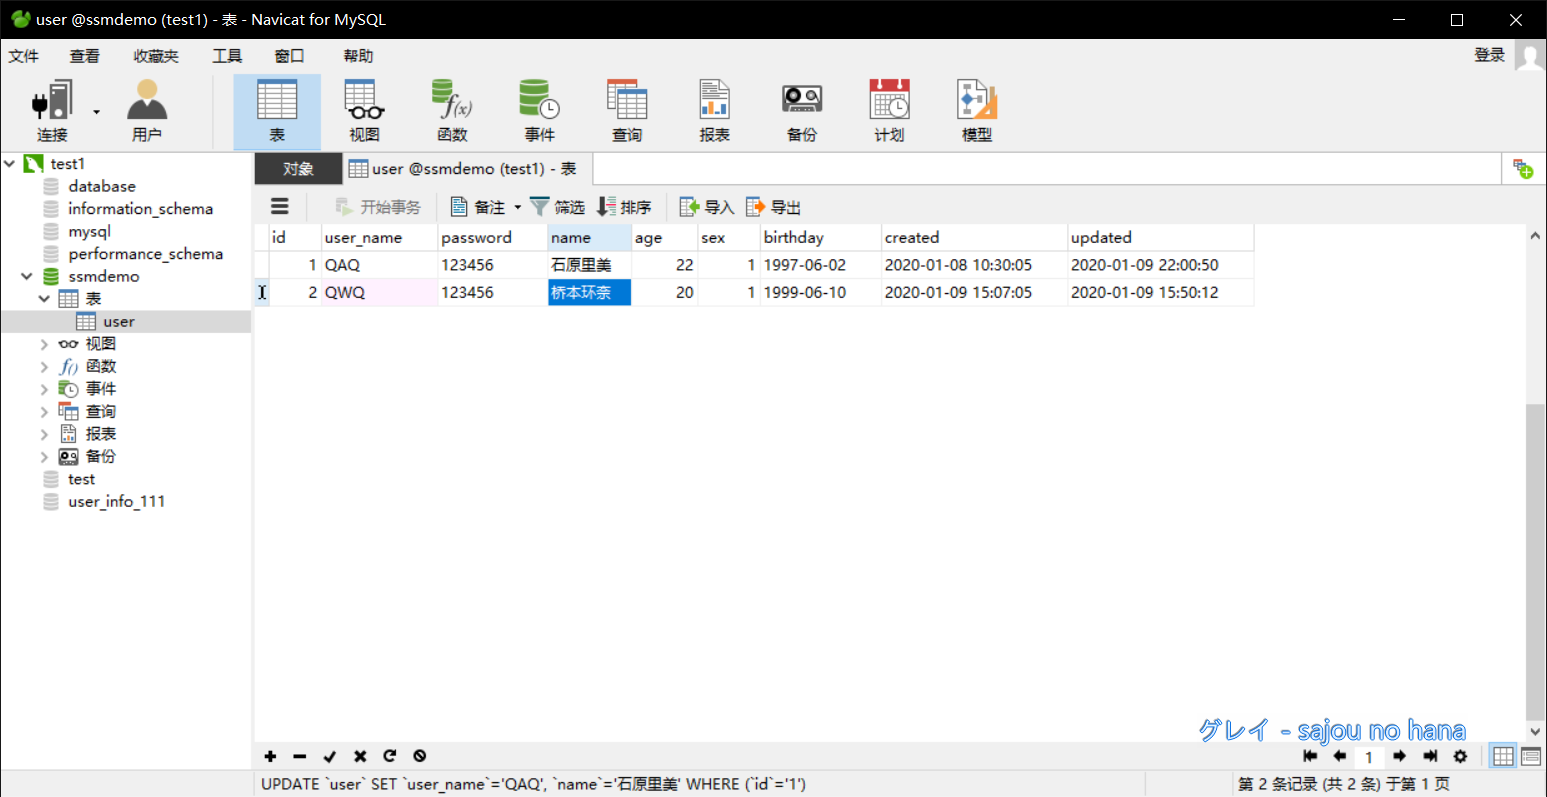Expand the 查询 tree node
The image size is (1547, 797).
[x=44, y=411]
